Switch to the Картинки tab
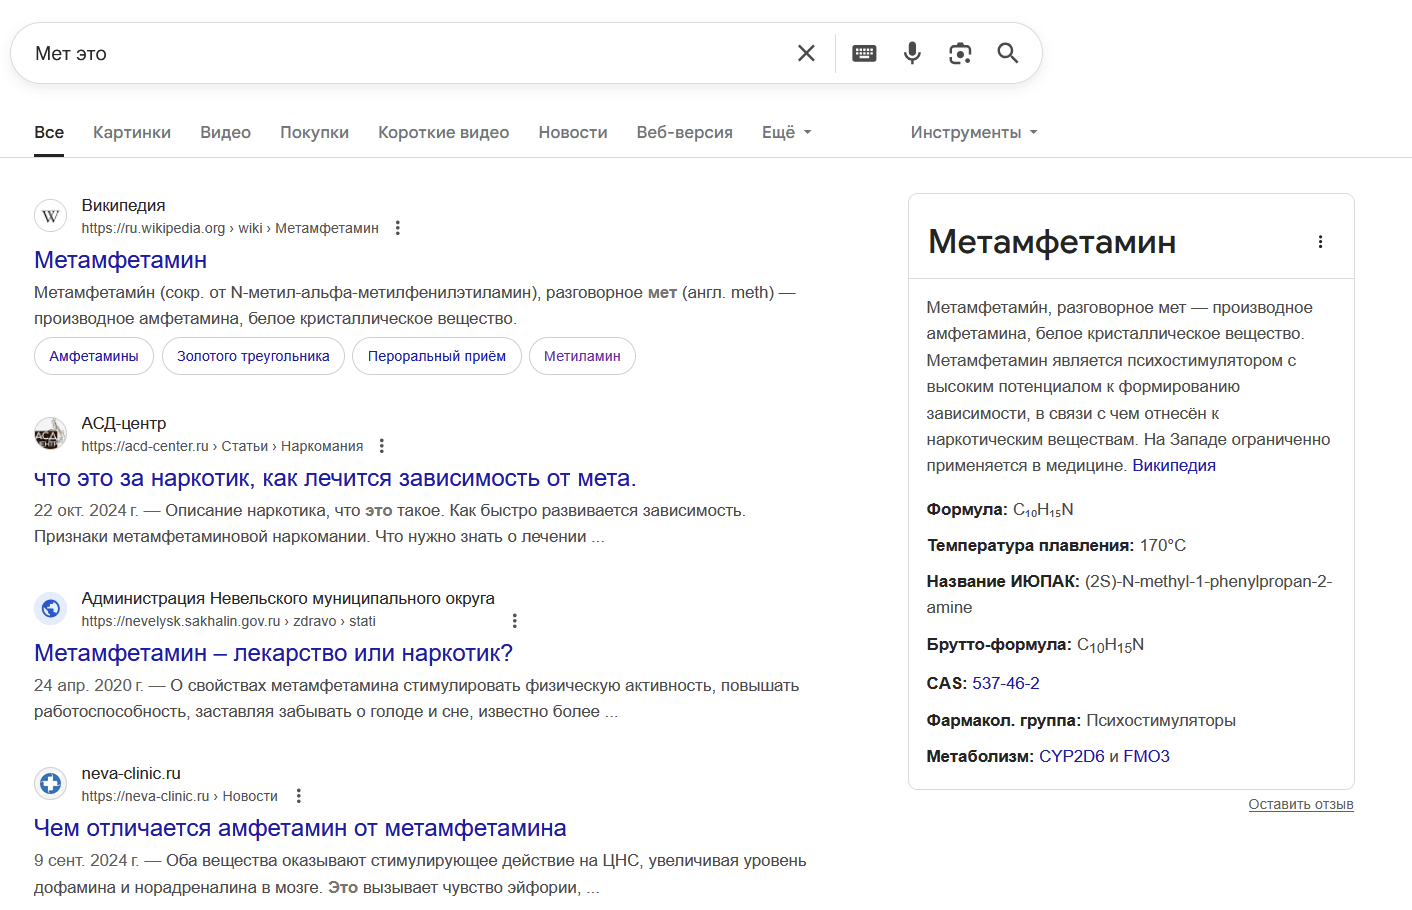 point(132,132)
